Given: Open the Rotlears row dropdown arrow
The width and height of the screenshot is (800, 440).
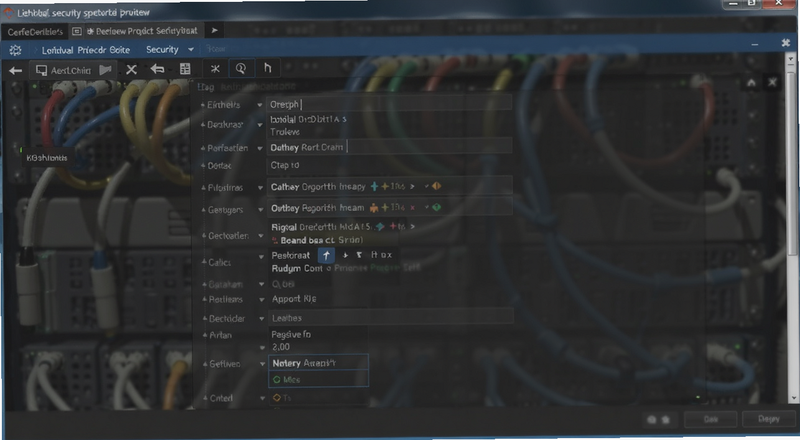Looking at the screenshot, I should pyautogui.click(x=261, y=300).
